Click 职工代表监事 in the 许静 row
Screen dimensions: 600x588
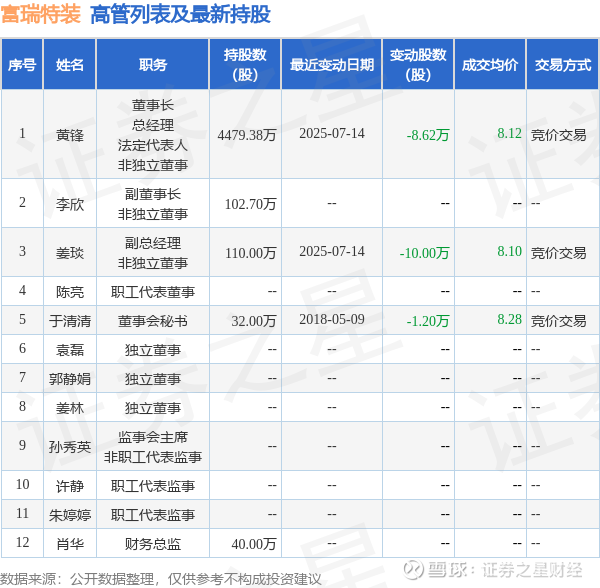click(153, 486)
